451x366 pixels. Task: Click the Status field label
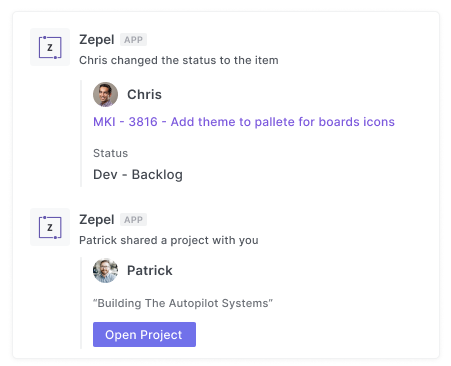coord(110,153)
